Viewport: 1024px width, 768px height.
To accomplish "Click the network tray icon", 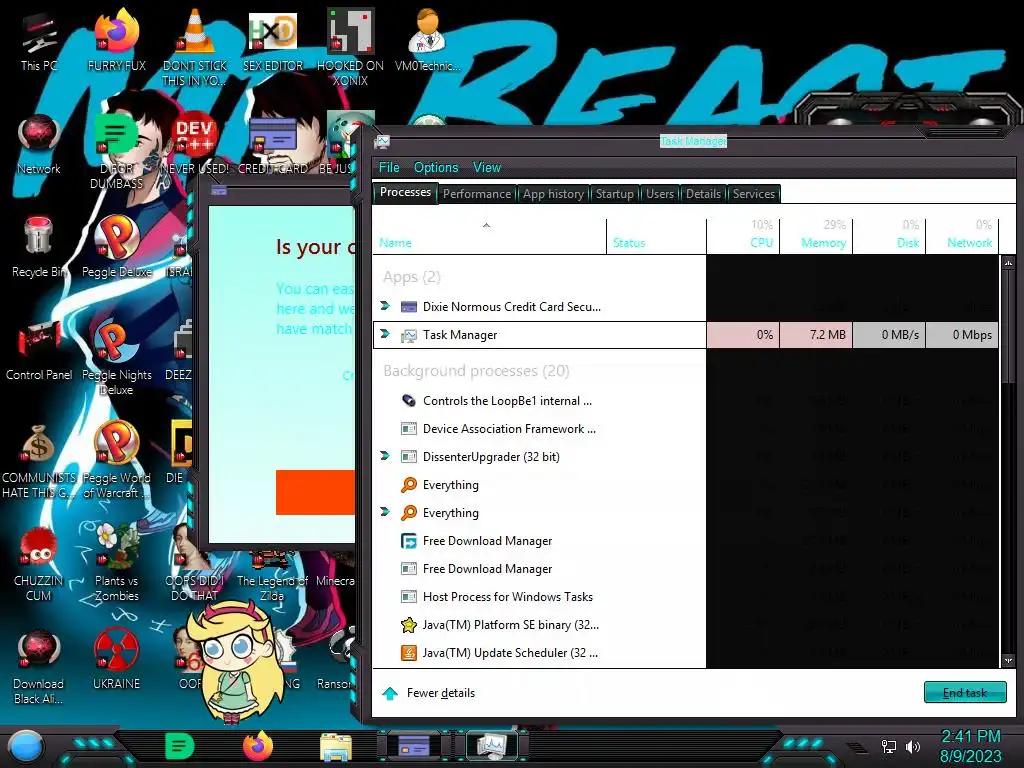I will pyautogui.click(x=889, y=746).
